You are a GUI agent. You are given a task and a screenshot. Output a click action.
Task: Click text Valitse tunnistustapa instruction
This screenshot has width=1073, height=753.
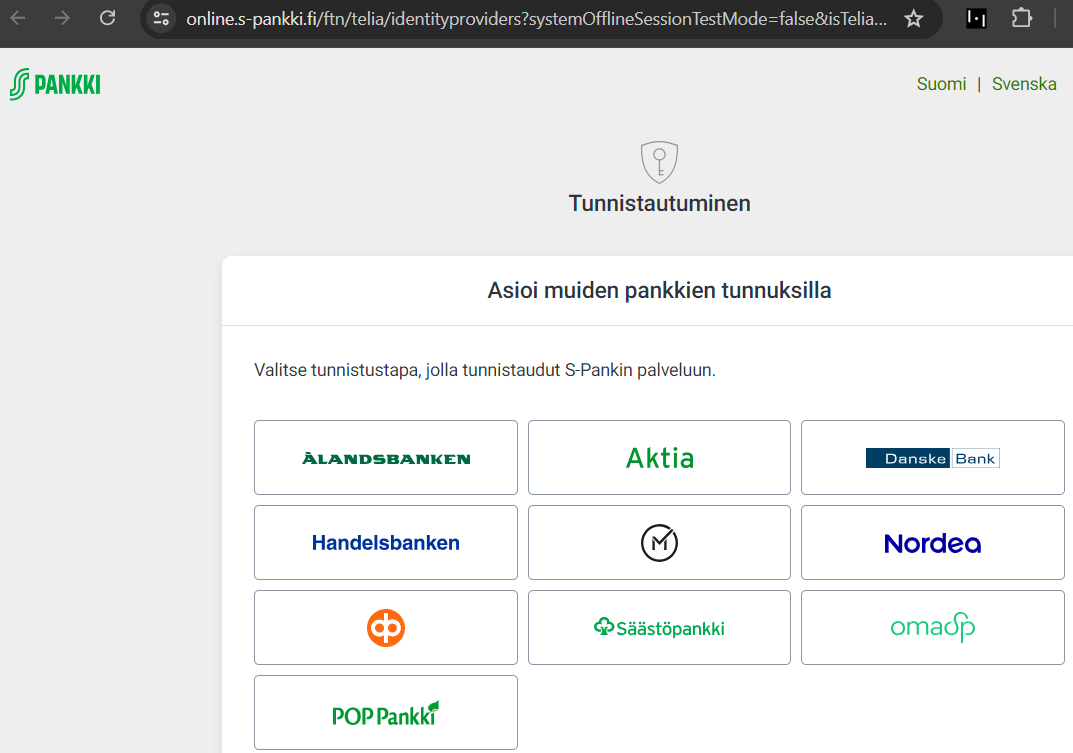(484, 370)
